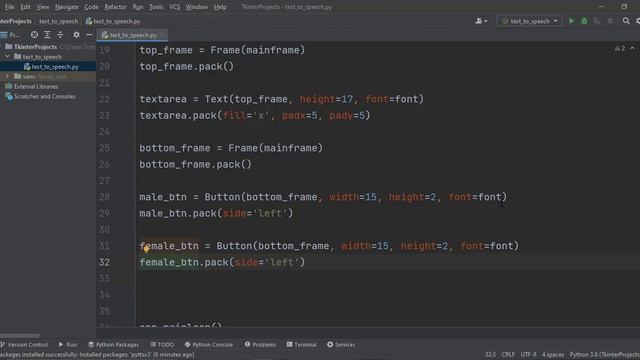The width and height of the screenshot is (640, 360).
Task: Click the Python 3.8 interpreter indicator
Action: click(x=604, y=355)
